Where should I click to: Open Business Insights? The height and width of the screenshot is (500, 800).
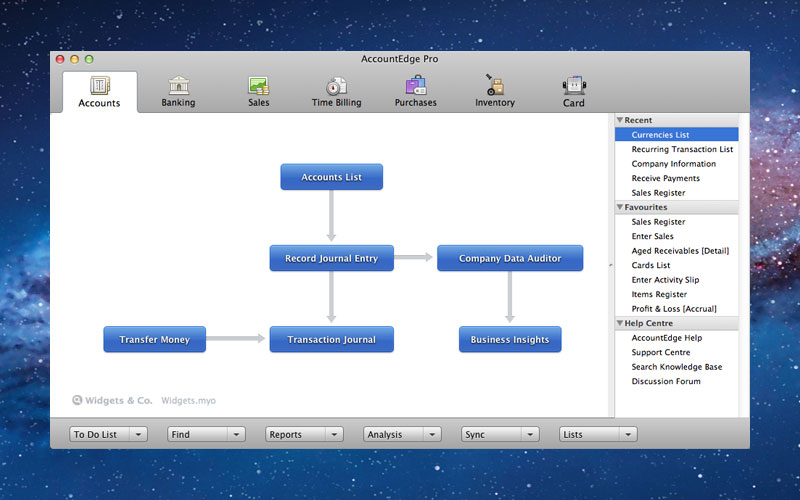click(x=510, y=339)
